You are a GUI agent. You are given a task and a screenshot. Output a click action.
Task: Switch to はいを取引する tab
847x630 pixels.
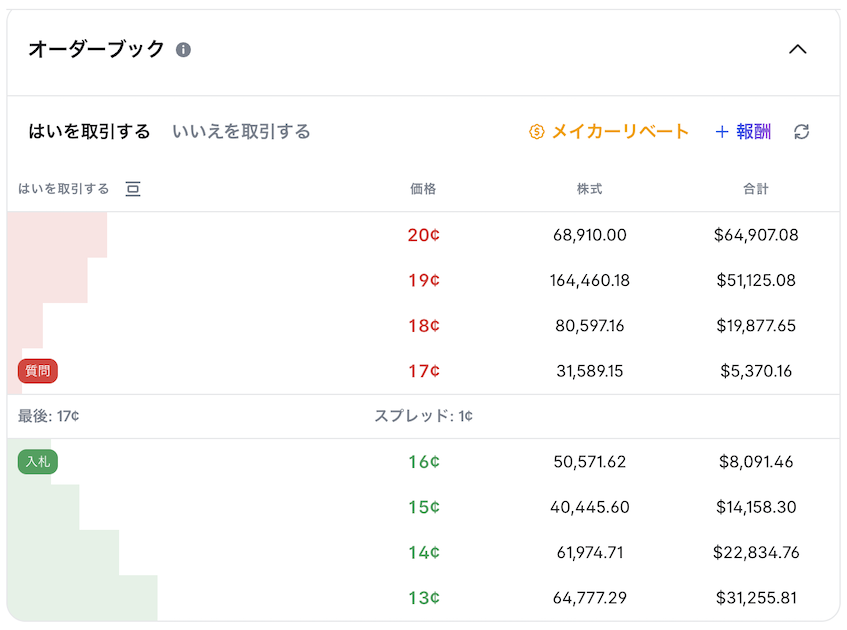[89, 131]
